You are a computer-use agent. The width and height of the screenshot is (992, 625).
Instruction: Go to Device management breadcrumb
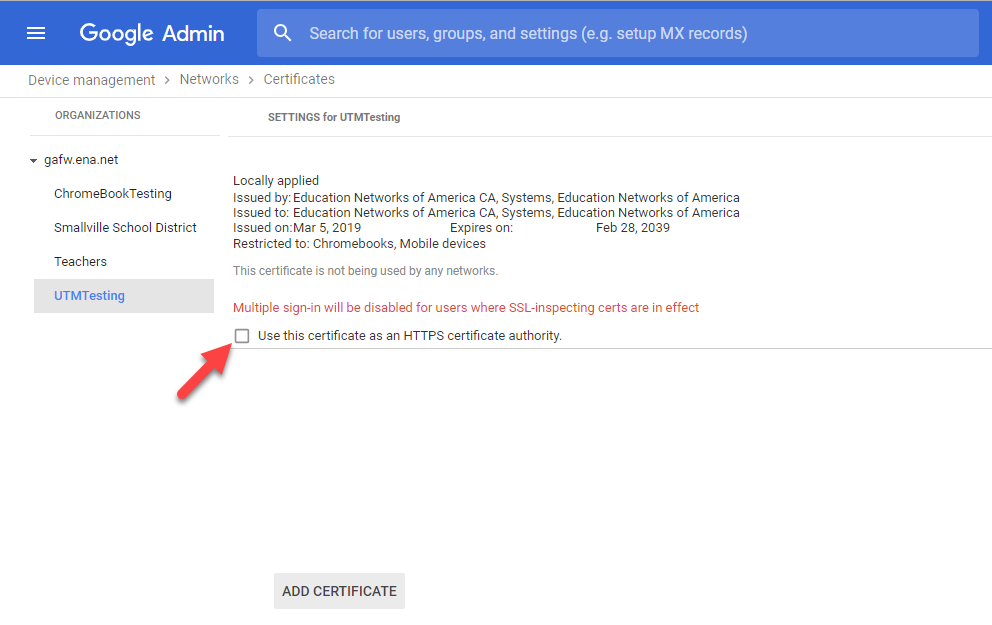91,80
